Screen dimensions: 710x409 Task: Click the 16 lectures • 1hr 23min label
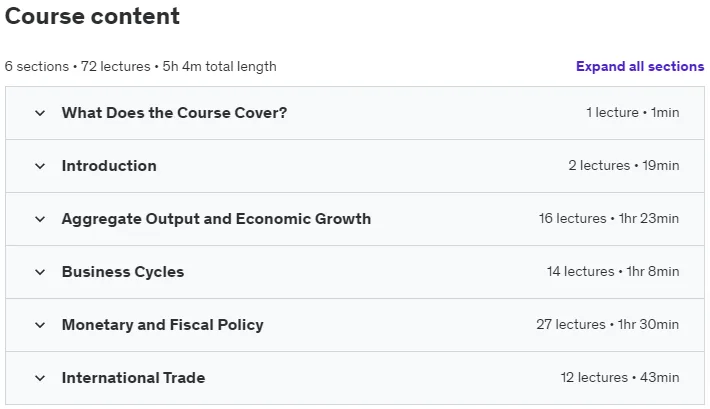[609, 218]
